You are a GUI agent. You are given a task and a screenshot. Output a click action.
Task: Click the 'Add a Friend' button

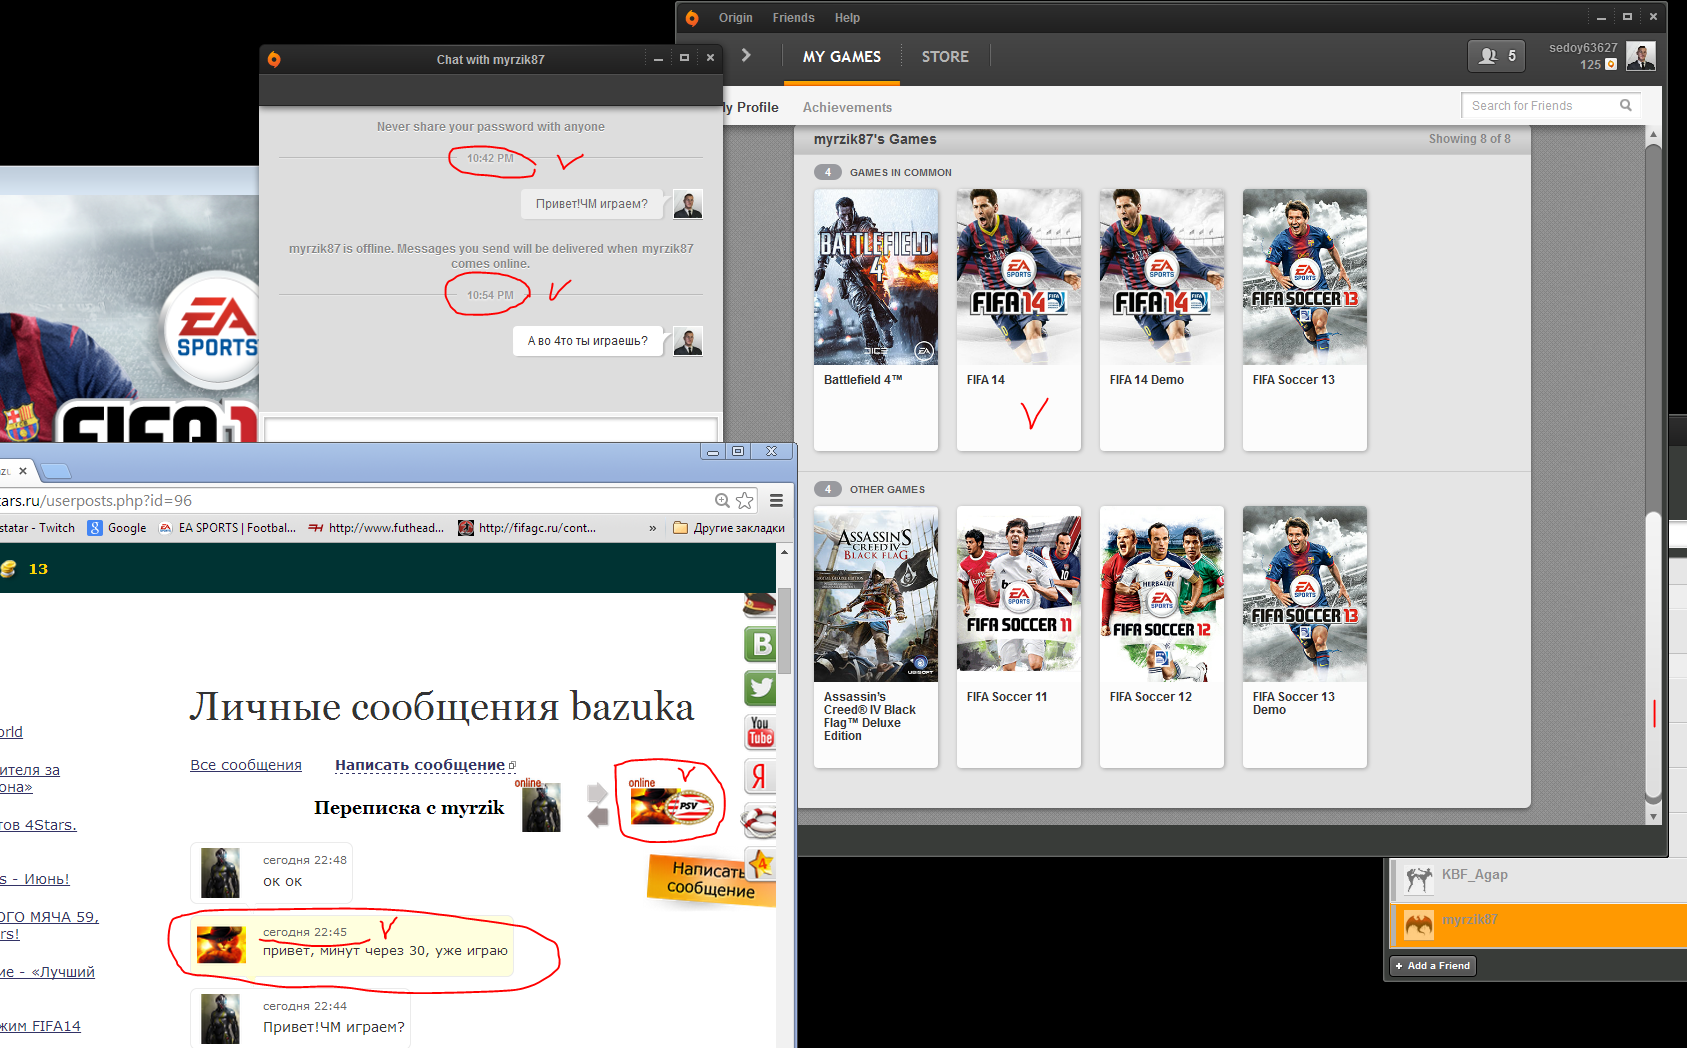[1433, 966]
